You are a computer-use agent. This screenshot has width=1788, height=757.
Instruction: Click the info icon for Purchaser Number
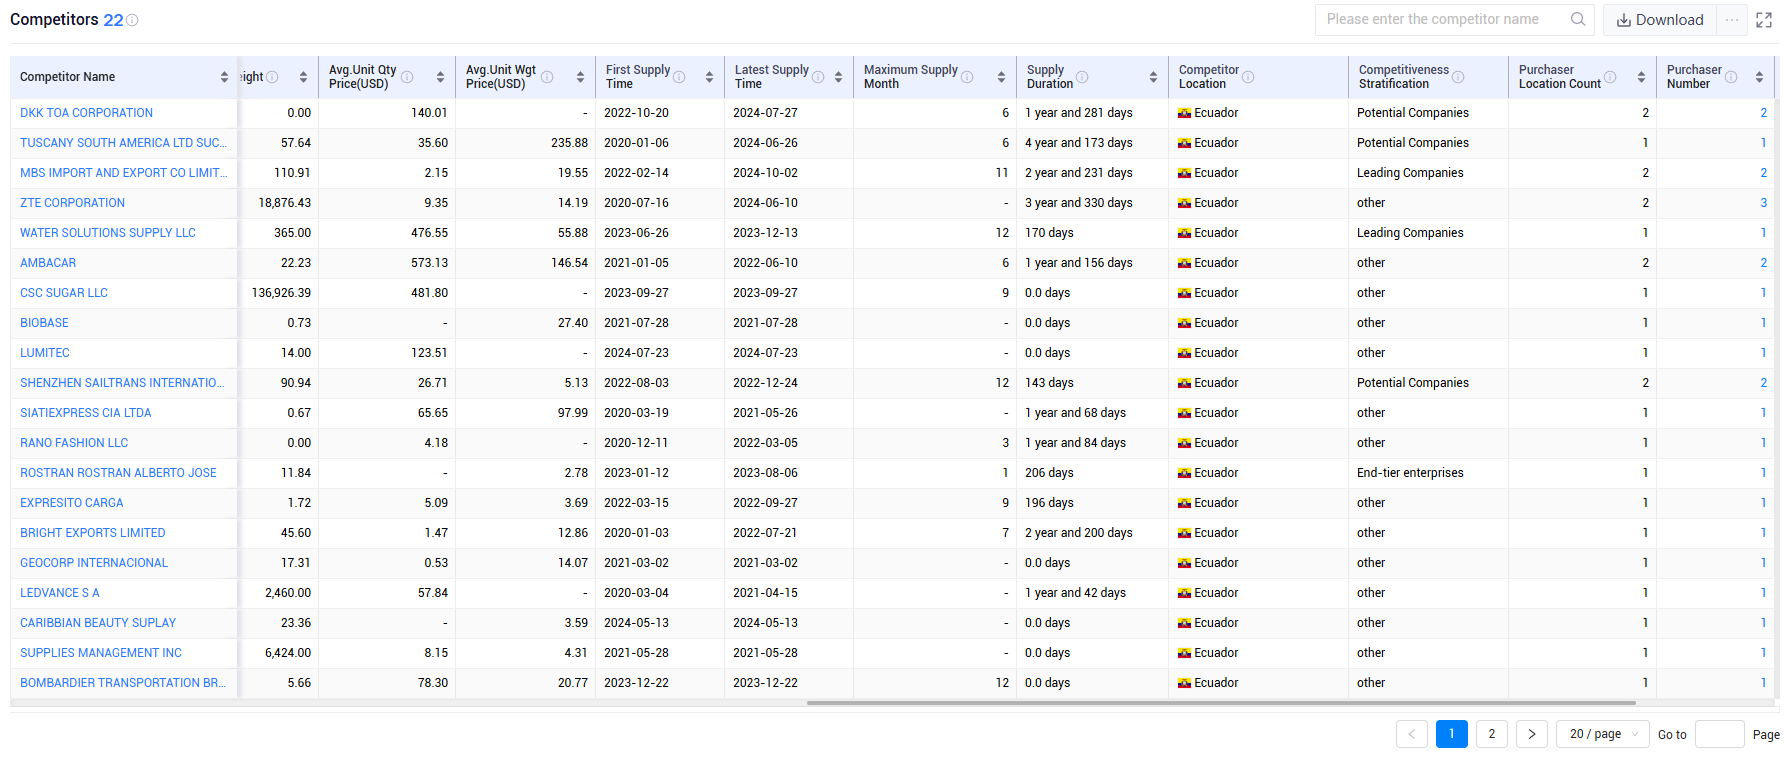click(x=1731, y=77)
